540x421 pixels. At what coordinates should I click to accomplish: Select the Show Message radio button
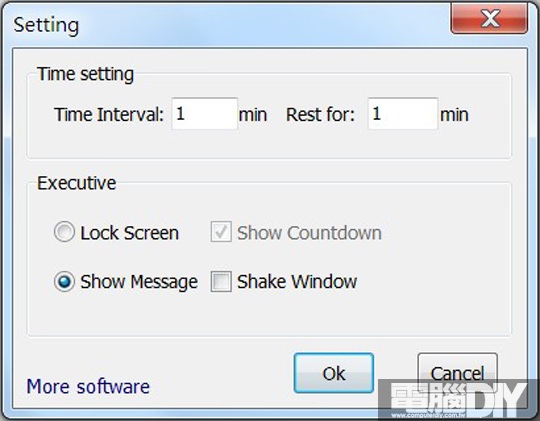coord(64,281)
